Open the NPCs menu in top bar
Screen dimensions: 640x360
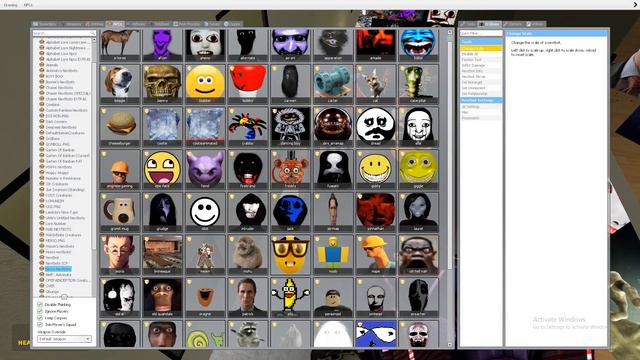[28, 5]
